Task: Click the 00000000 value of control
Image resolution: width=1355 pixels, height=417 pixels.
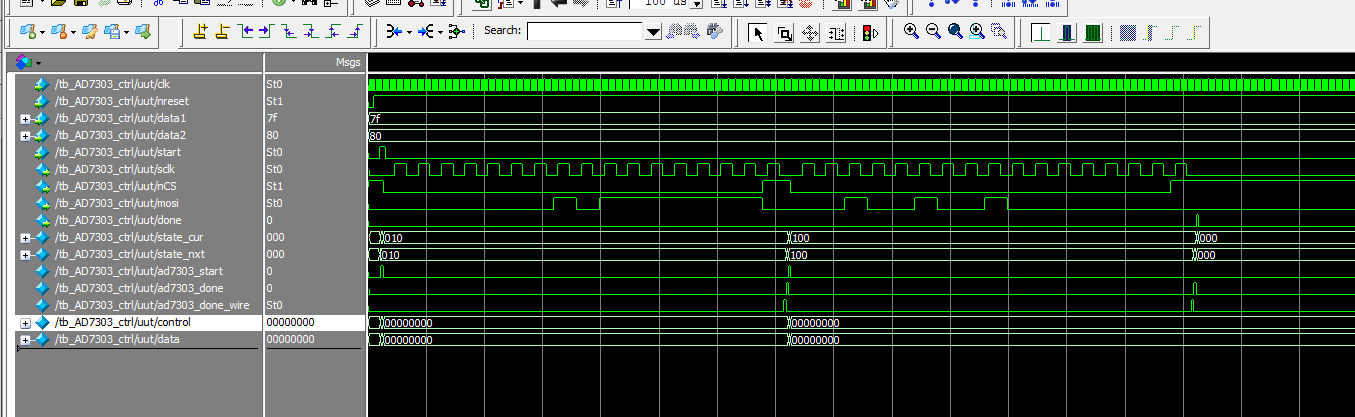Action: click(x=290, y=323)
